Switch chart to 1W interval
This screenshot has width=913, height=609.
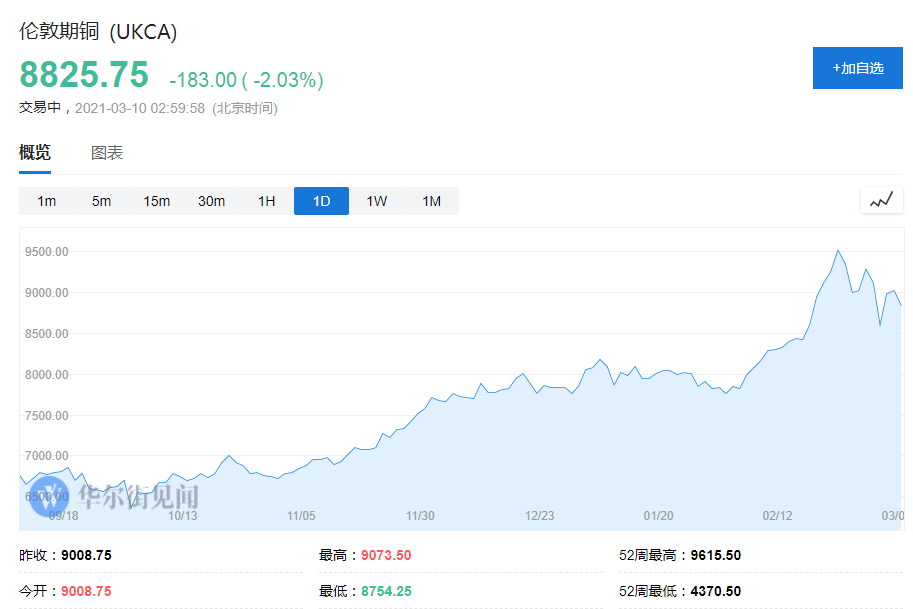[376, 201]
